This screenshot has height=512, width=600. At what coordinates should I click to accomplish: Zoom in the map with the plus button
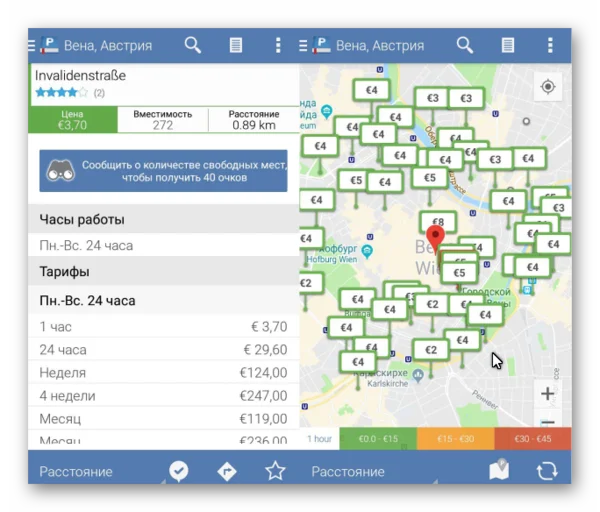(x=547, y=393)
